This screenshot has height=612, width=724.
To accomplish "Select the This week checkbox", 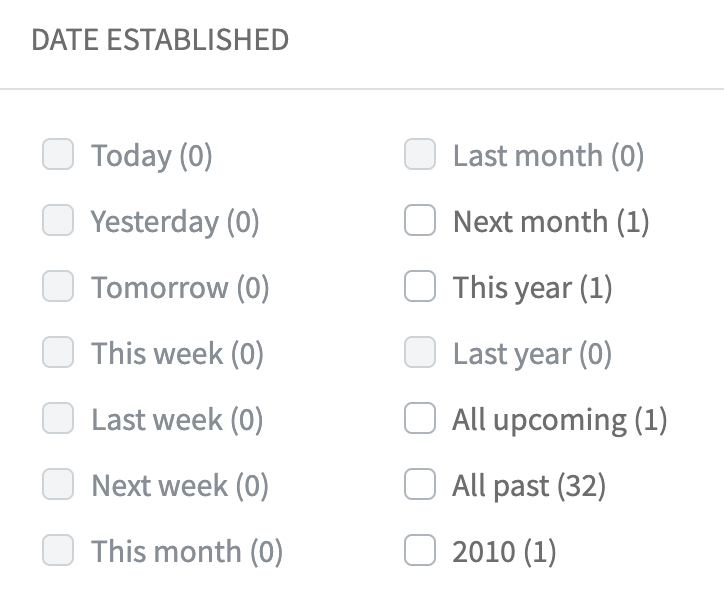I will 58,353.
